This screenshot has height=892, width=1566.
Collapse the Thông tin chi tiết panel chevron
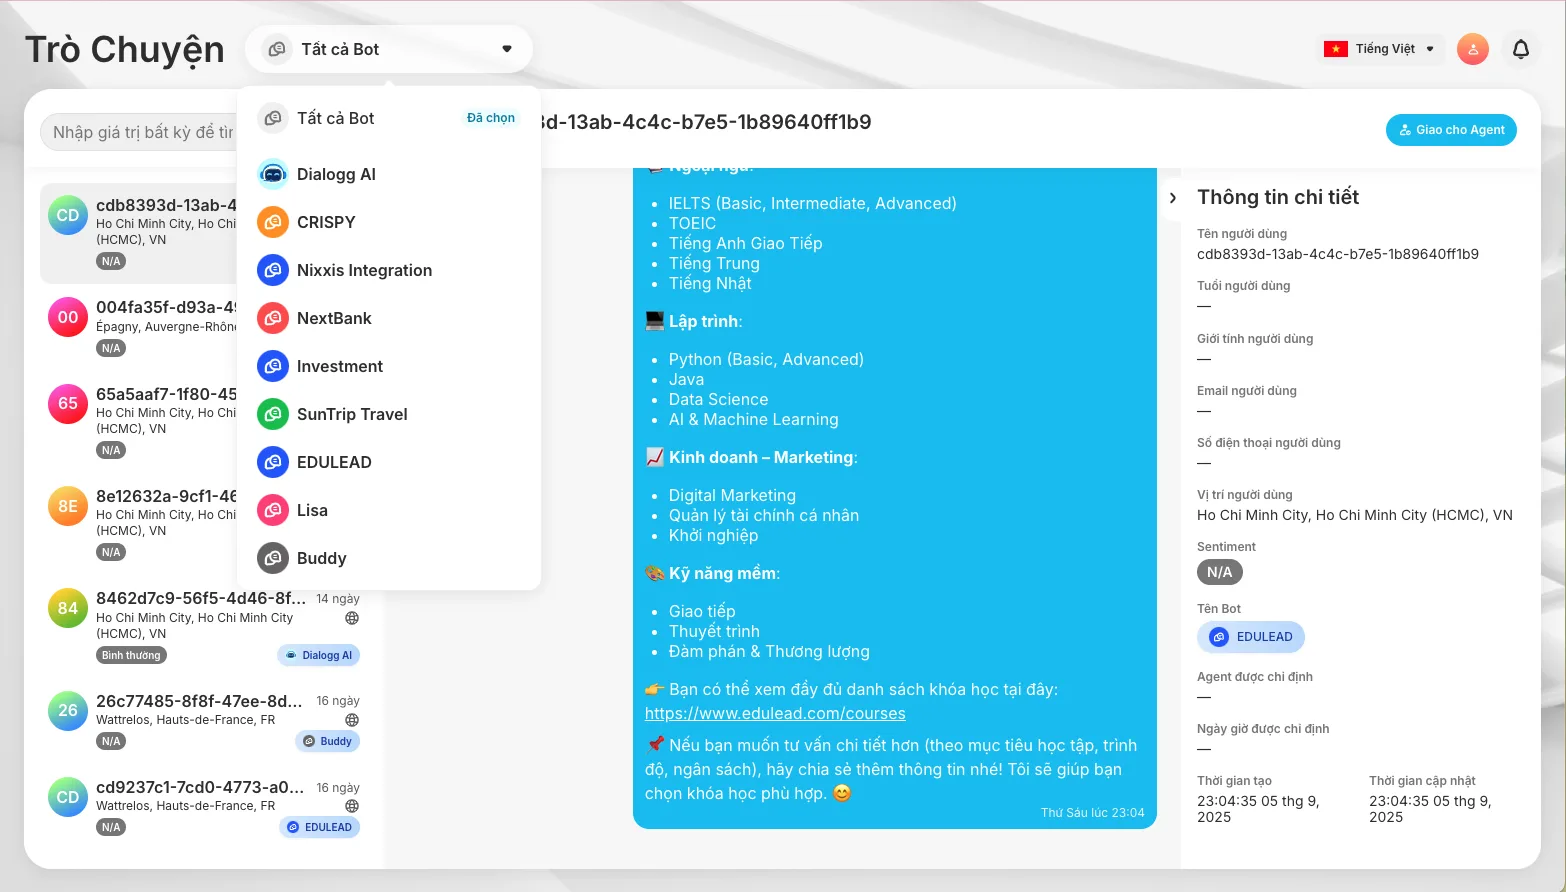point(1171,197)
